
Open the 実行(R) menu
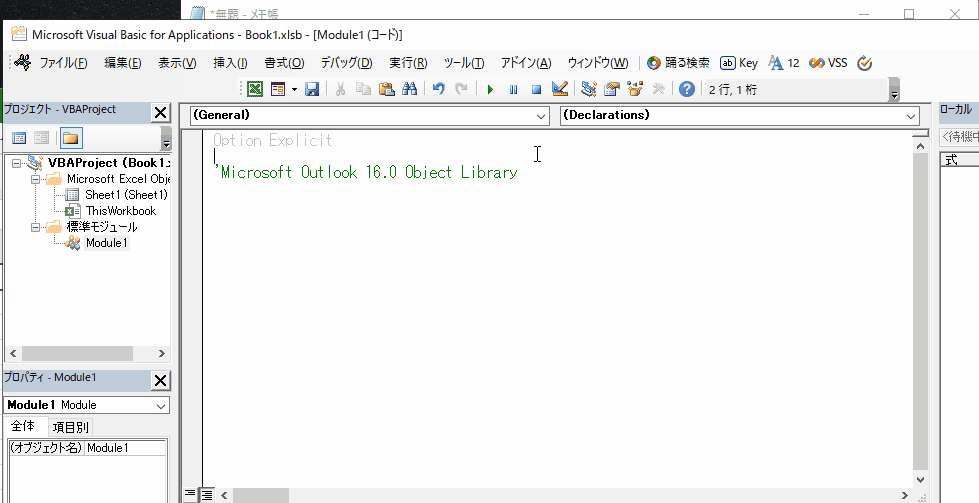(408, 62)
